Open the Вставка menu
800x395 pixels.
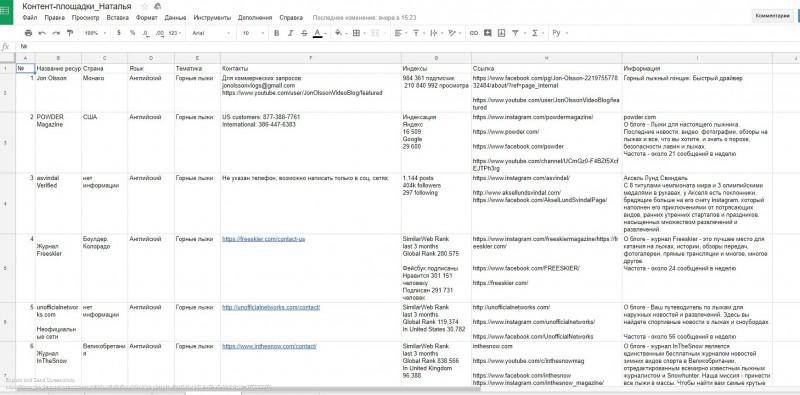point(117,17)
